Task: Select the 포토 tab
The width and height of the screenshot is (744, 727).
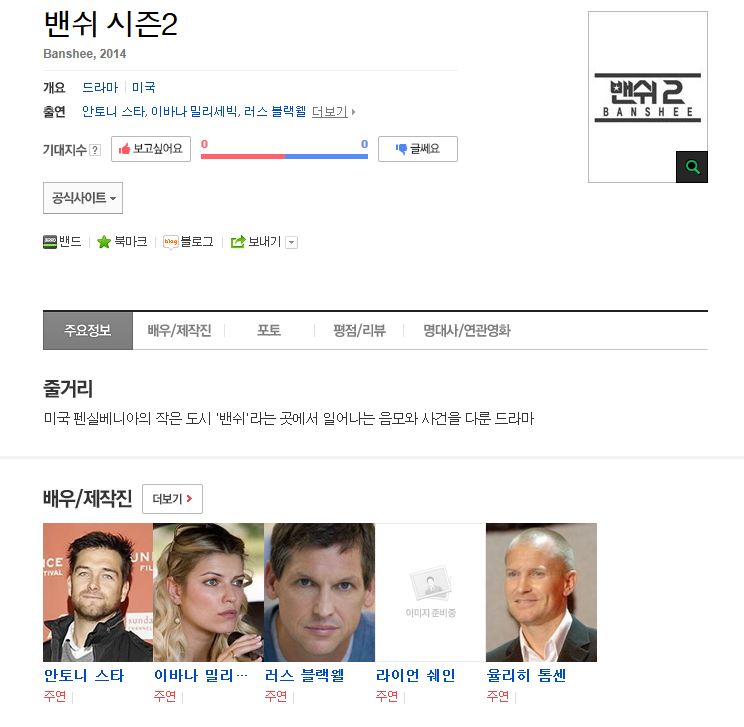Action: point(269,330)
